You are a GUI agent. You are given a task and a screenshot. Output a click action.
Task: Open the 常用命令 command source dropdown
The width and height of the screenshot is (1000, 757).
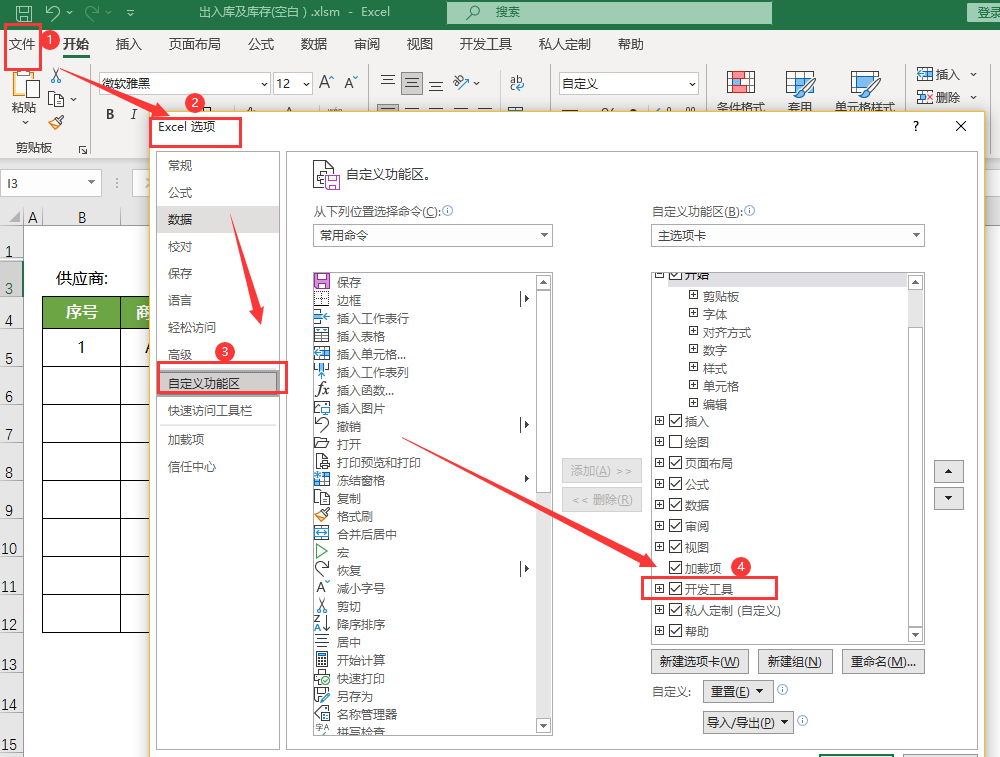432,235
